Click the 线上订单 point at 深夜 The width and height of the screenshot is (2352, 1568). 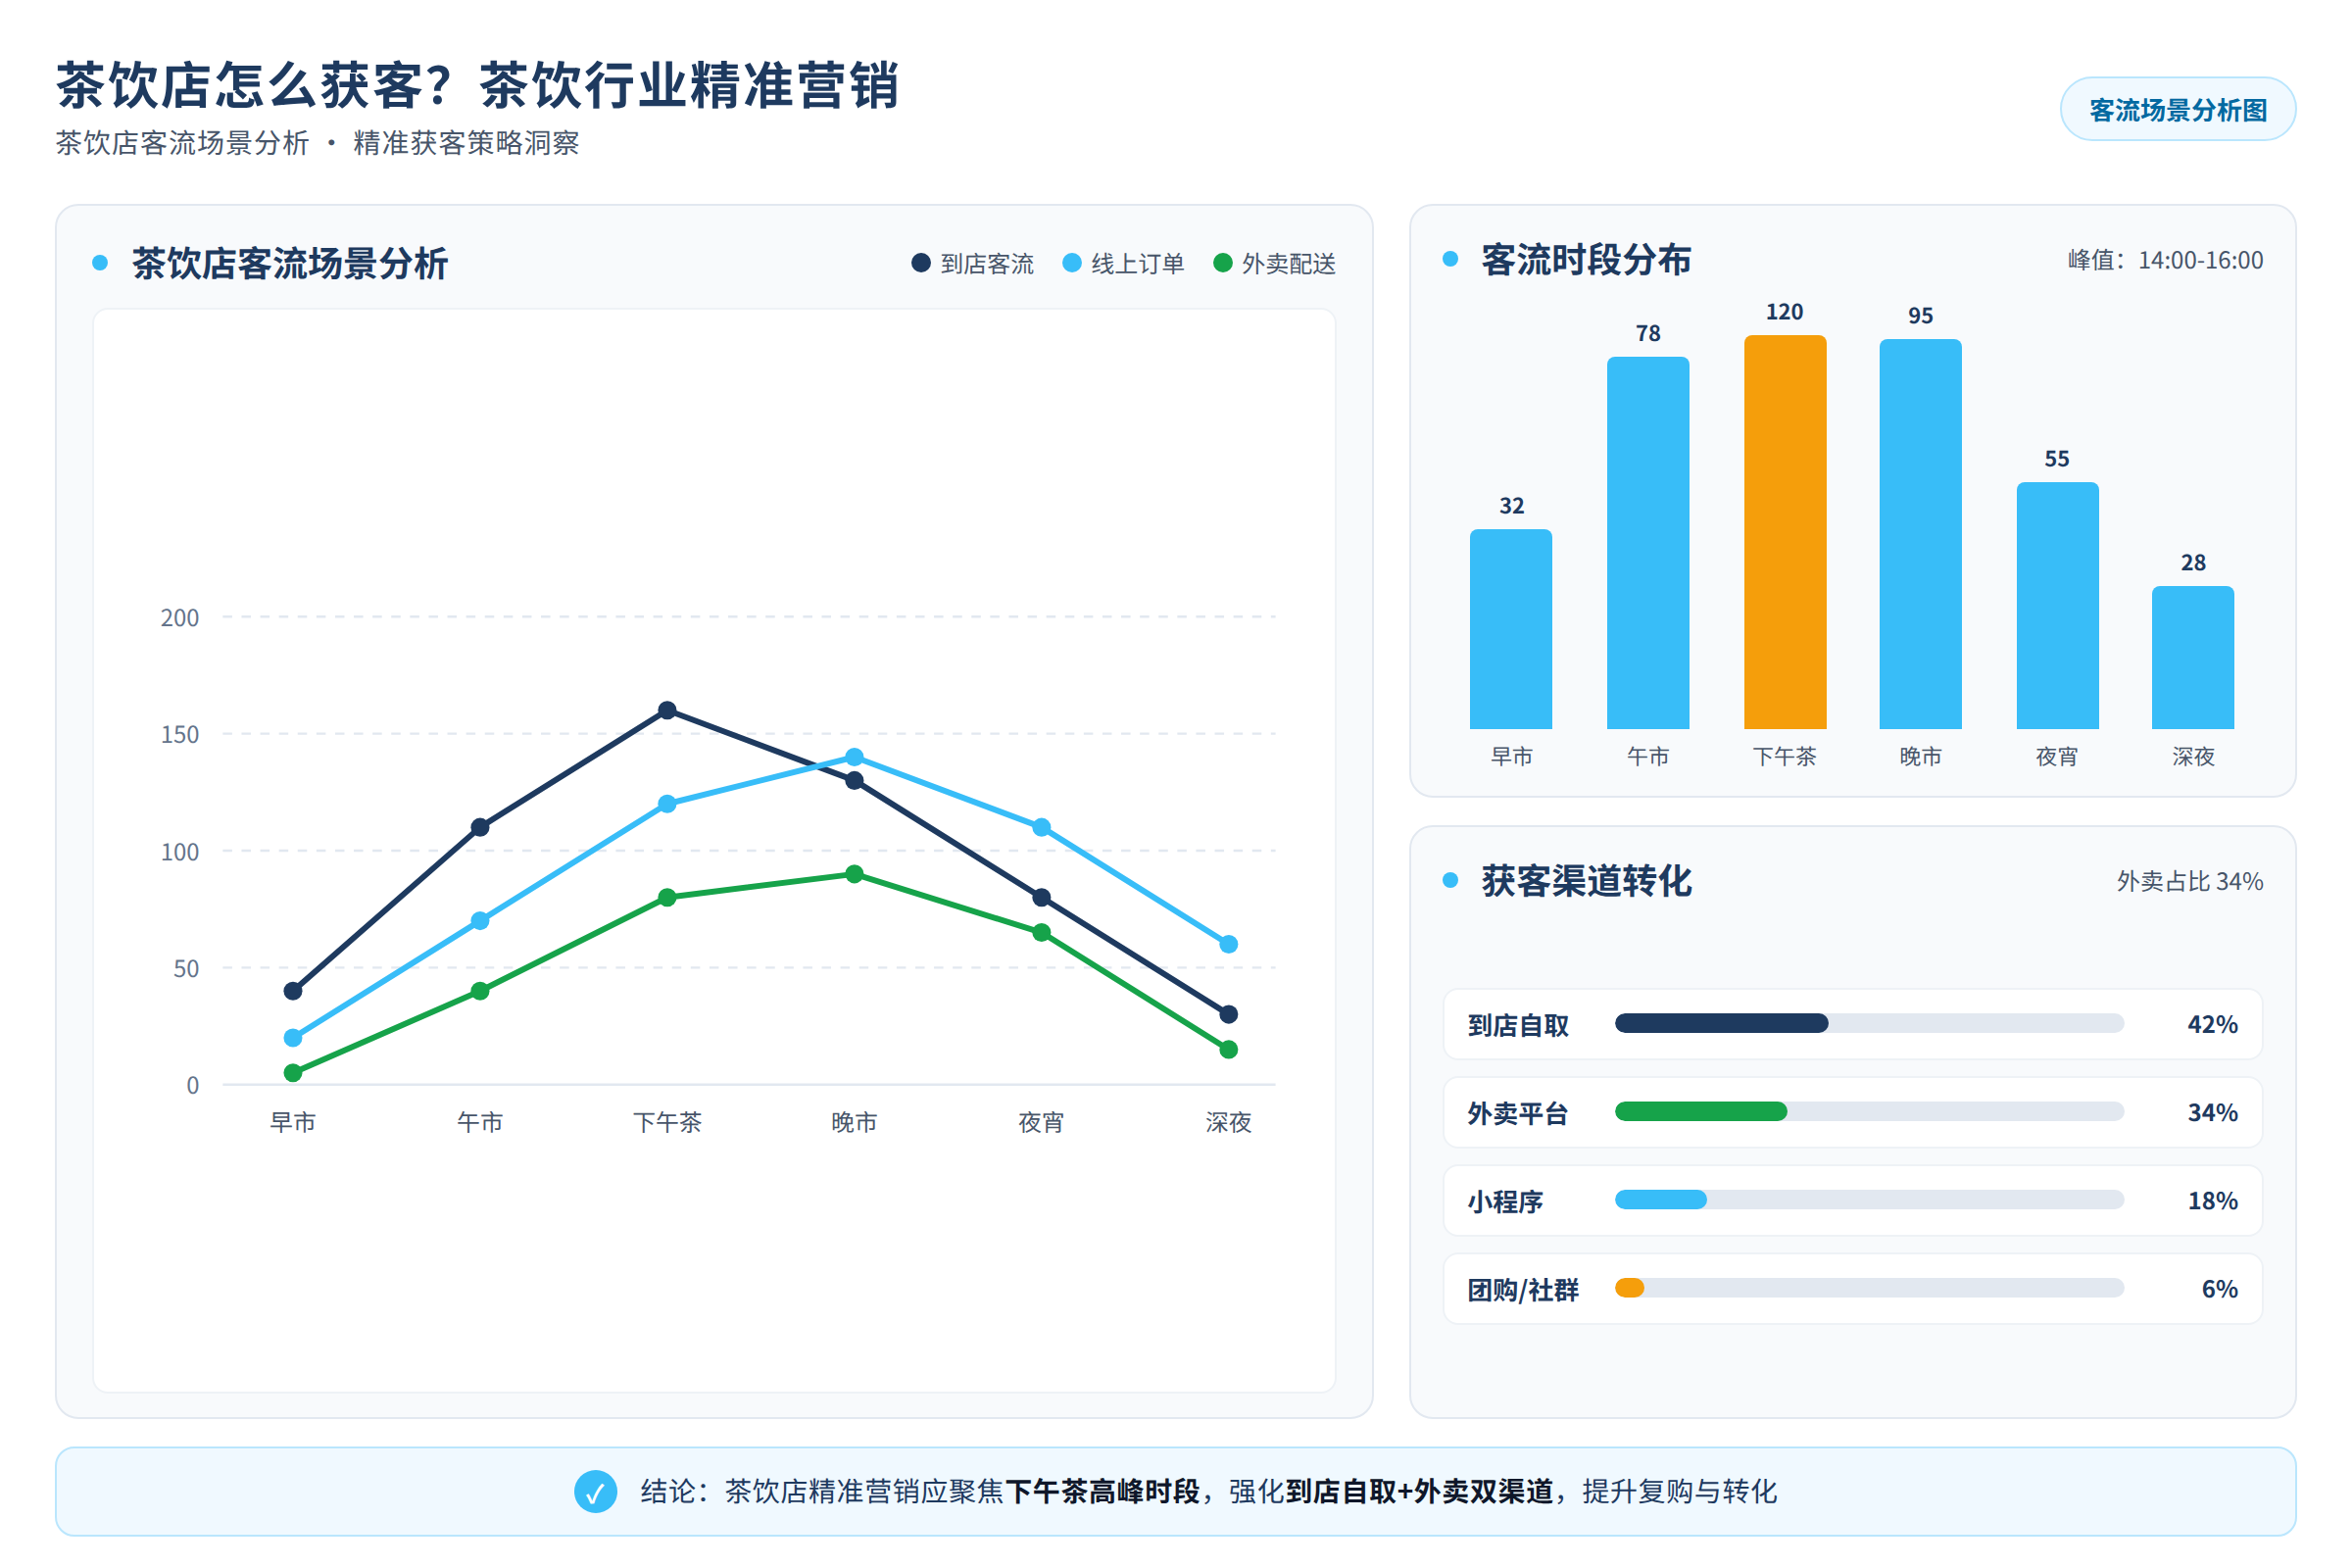click(x=1228, y=944)
